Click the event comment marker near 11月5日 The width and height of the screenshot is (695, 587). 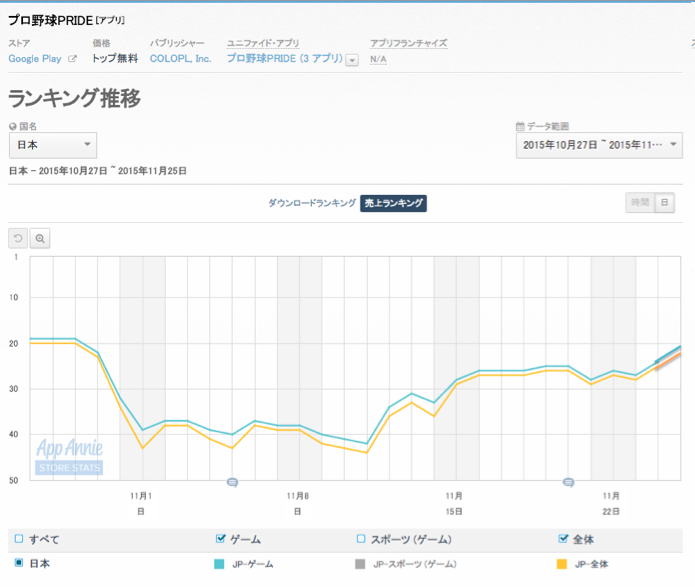[x=232, y=482]
